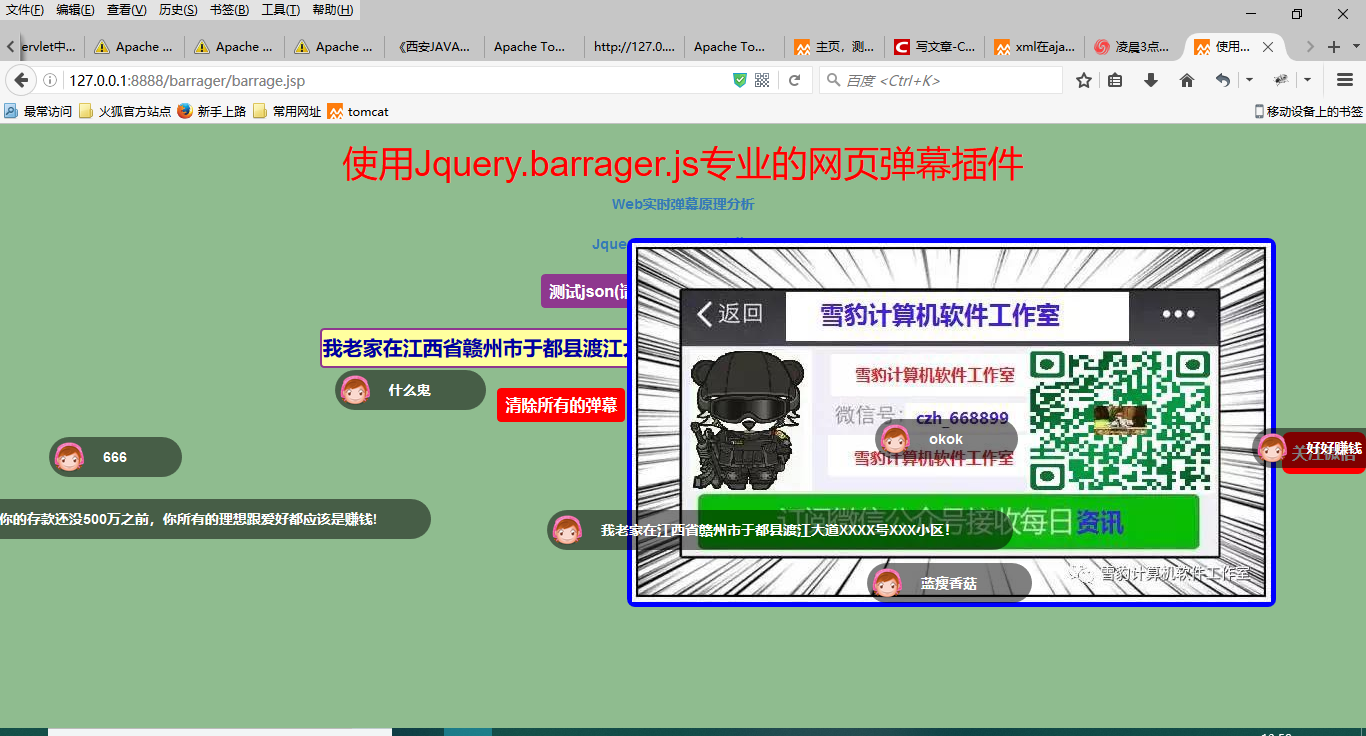Click the Web实时弹幕原理分析 link
The height and width of the screenshot is (736, 1366).
click(x=683, y=204)
